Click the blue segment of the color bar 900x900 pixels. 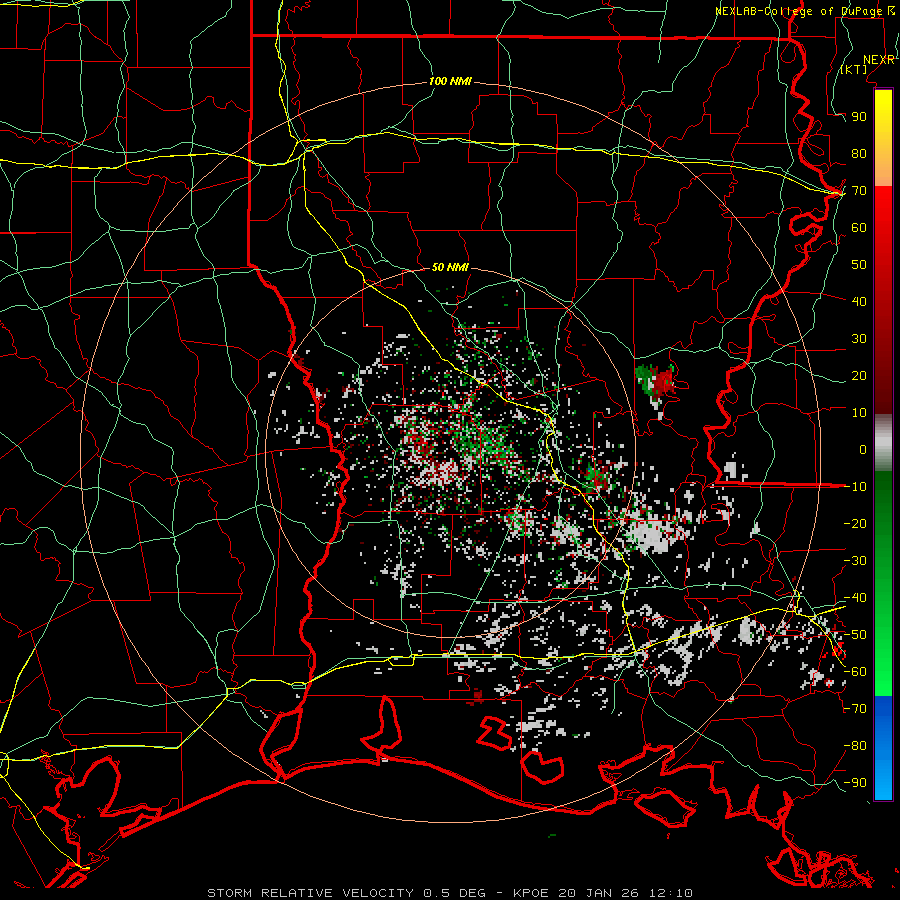pyautogui.click(x=883, y=748)
